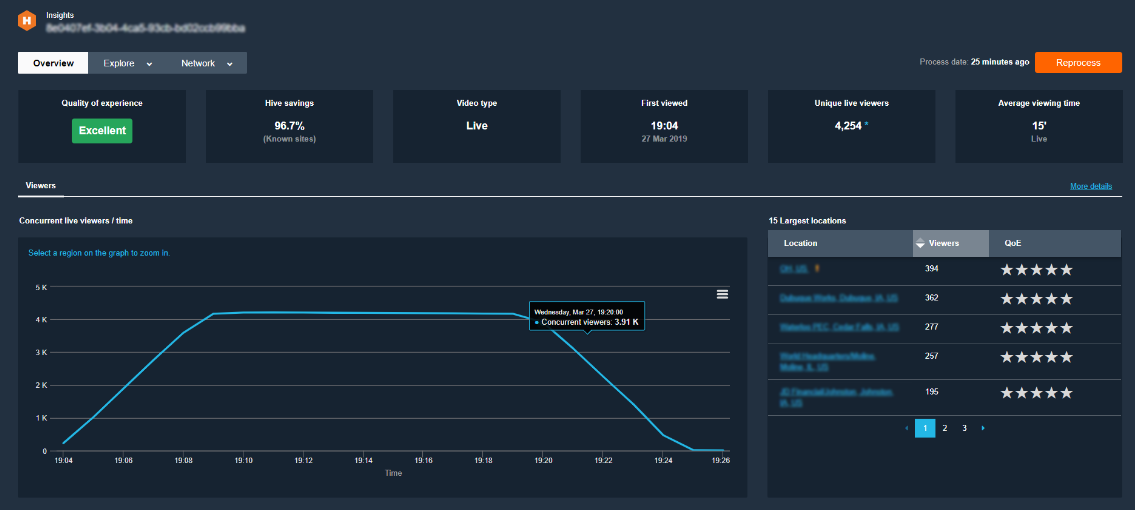Click the asterisk next to 4,254 viewers
The width and height of the screenshot is (1135, 510).
click(x=866, y=125)
